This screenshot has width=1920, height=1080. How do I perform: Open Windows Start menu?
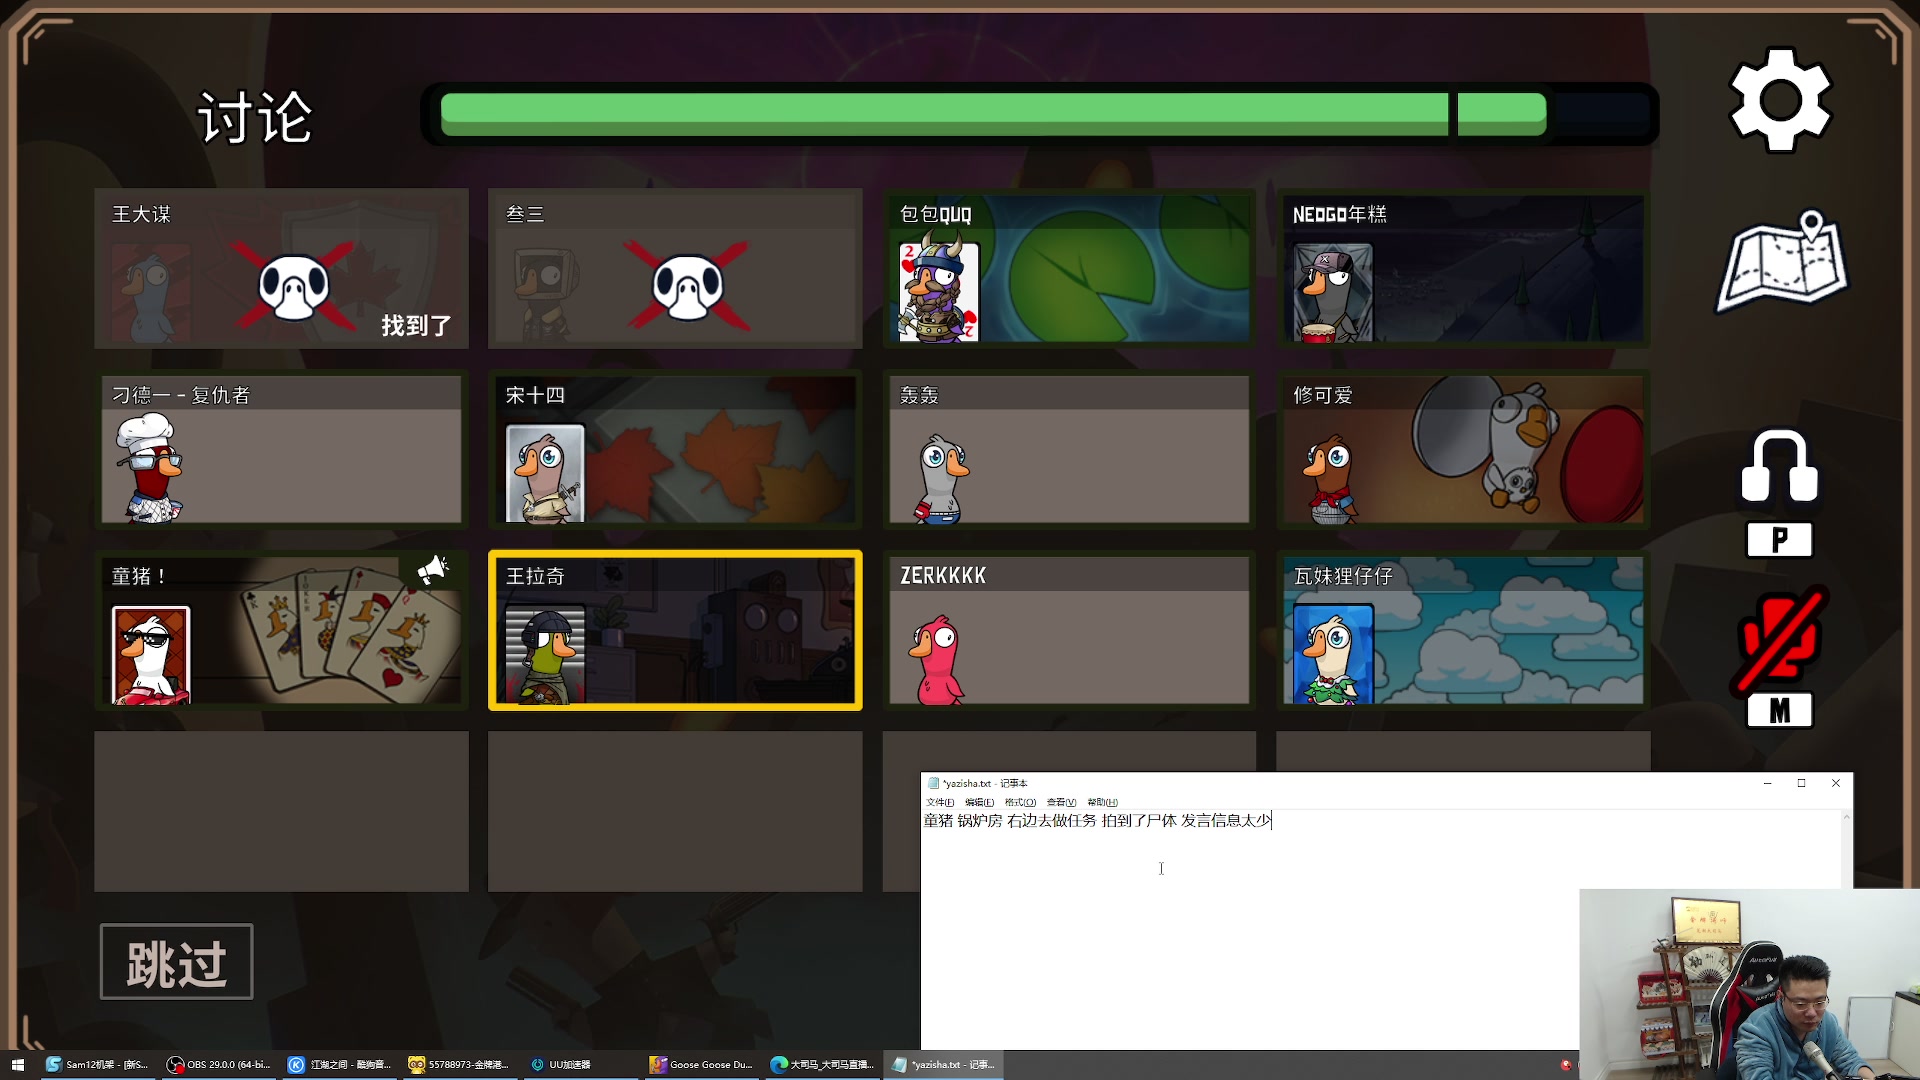[x=17, y=1065]
